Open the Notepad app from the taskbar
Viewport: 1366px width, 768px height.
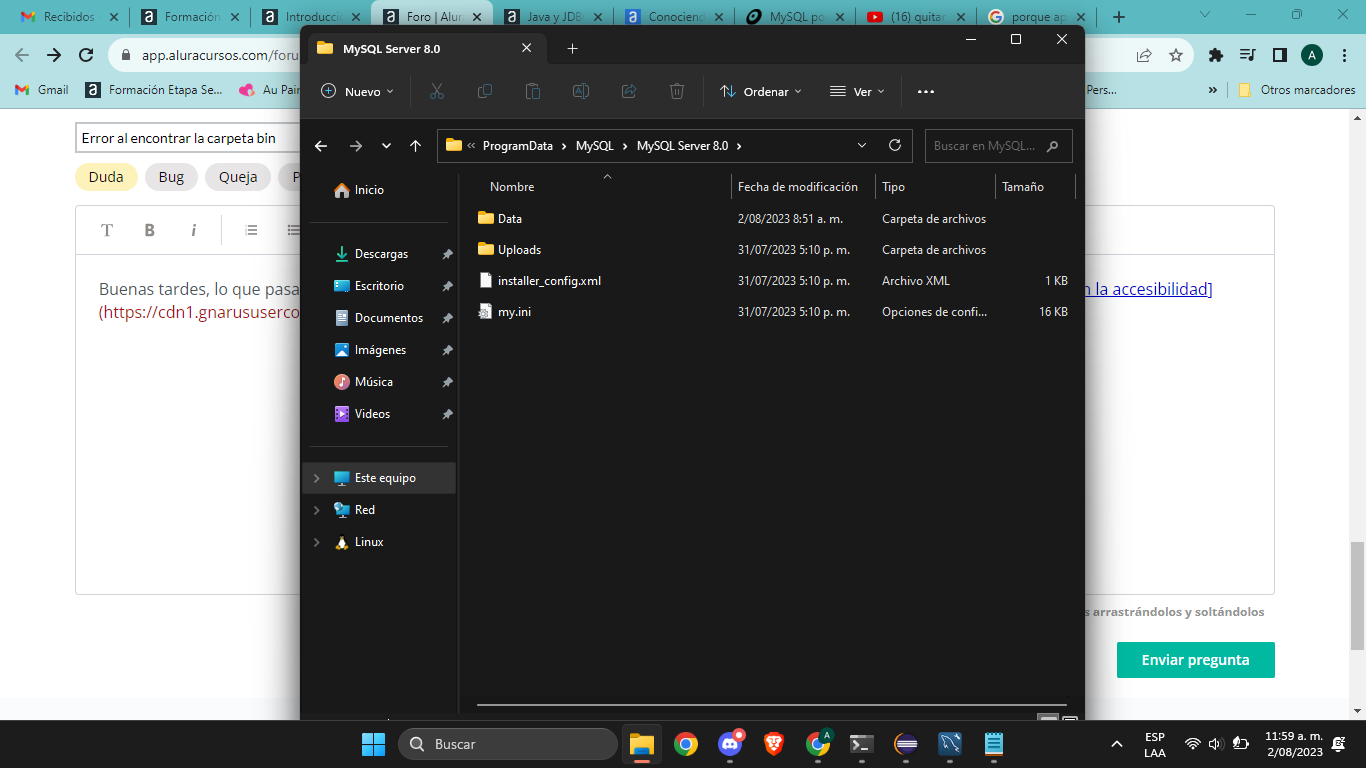[x=994, y=744]
